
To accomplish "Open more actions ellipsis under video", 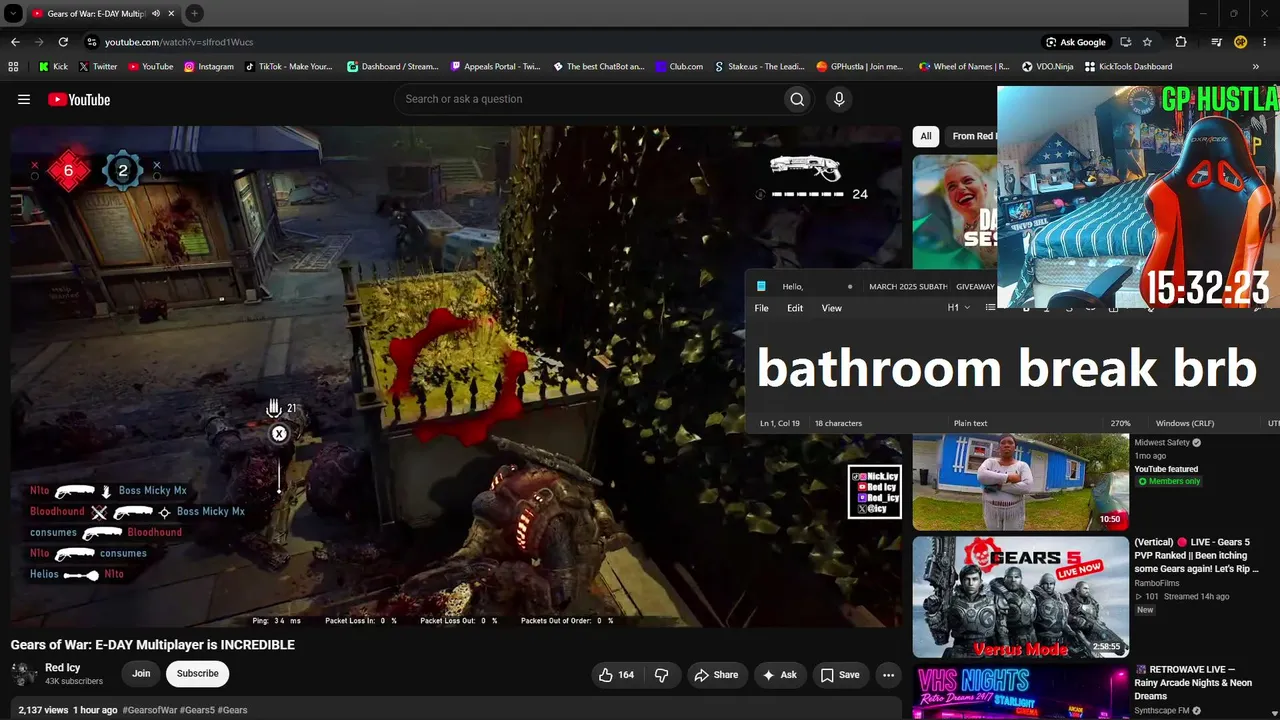I will tap(888, 675).
